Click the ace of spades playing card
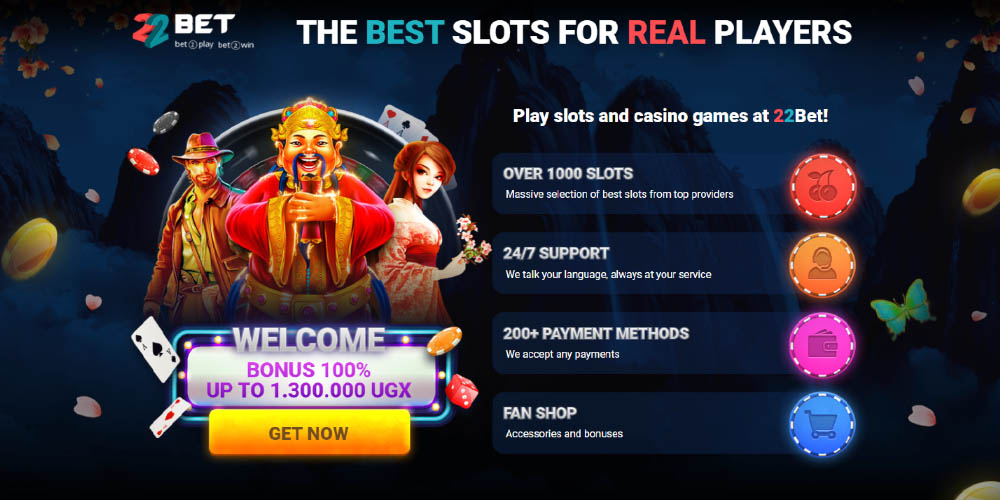1000x500 pixels. coord(155,348)
